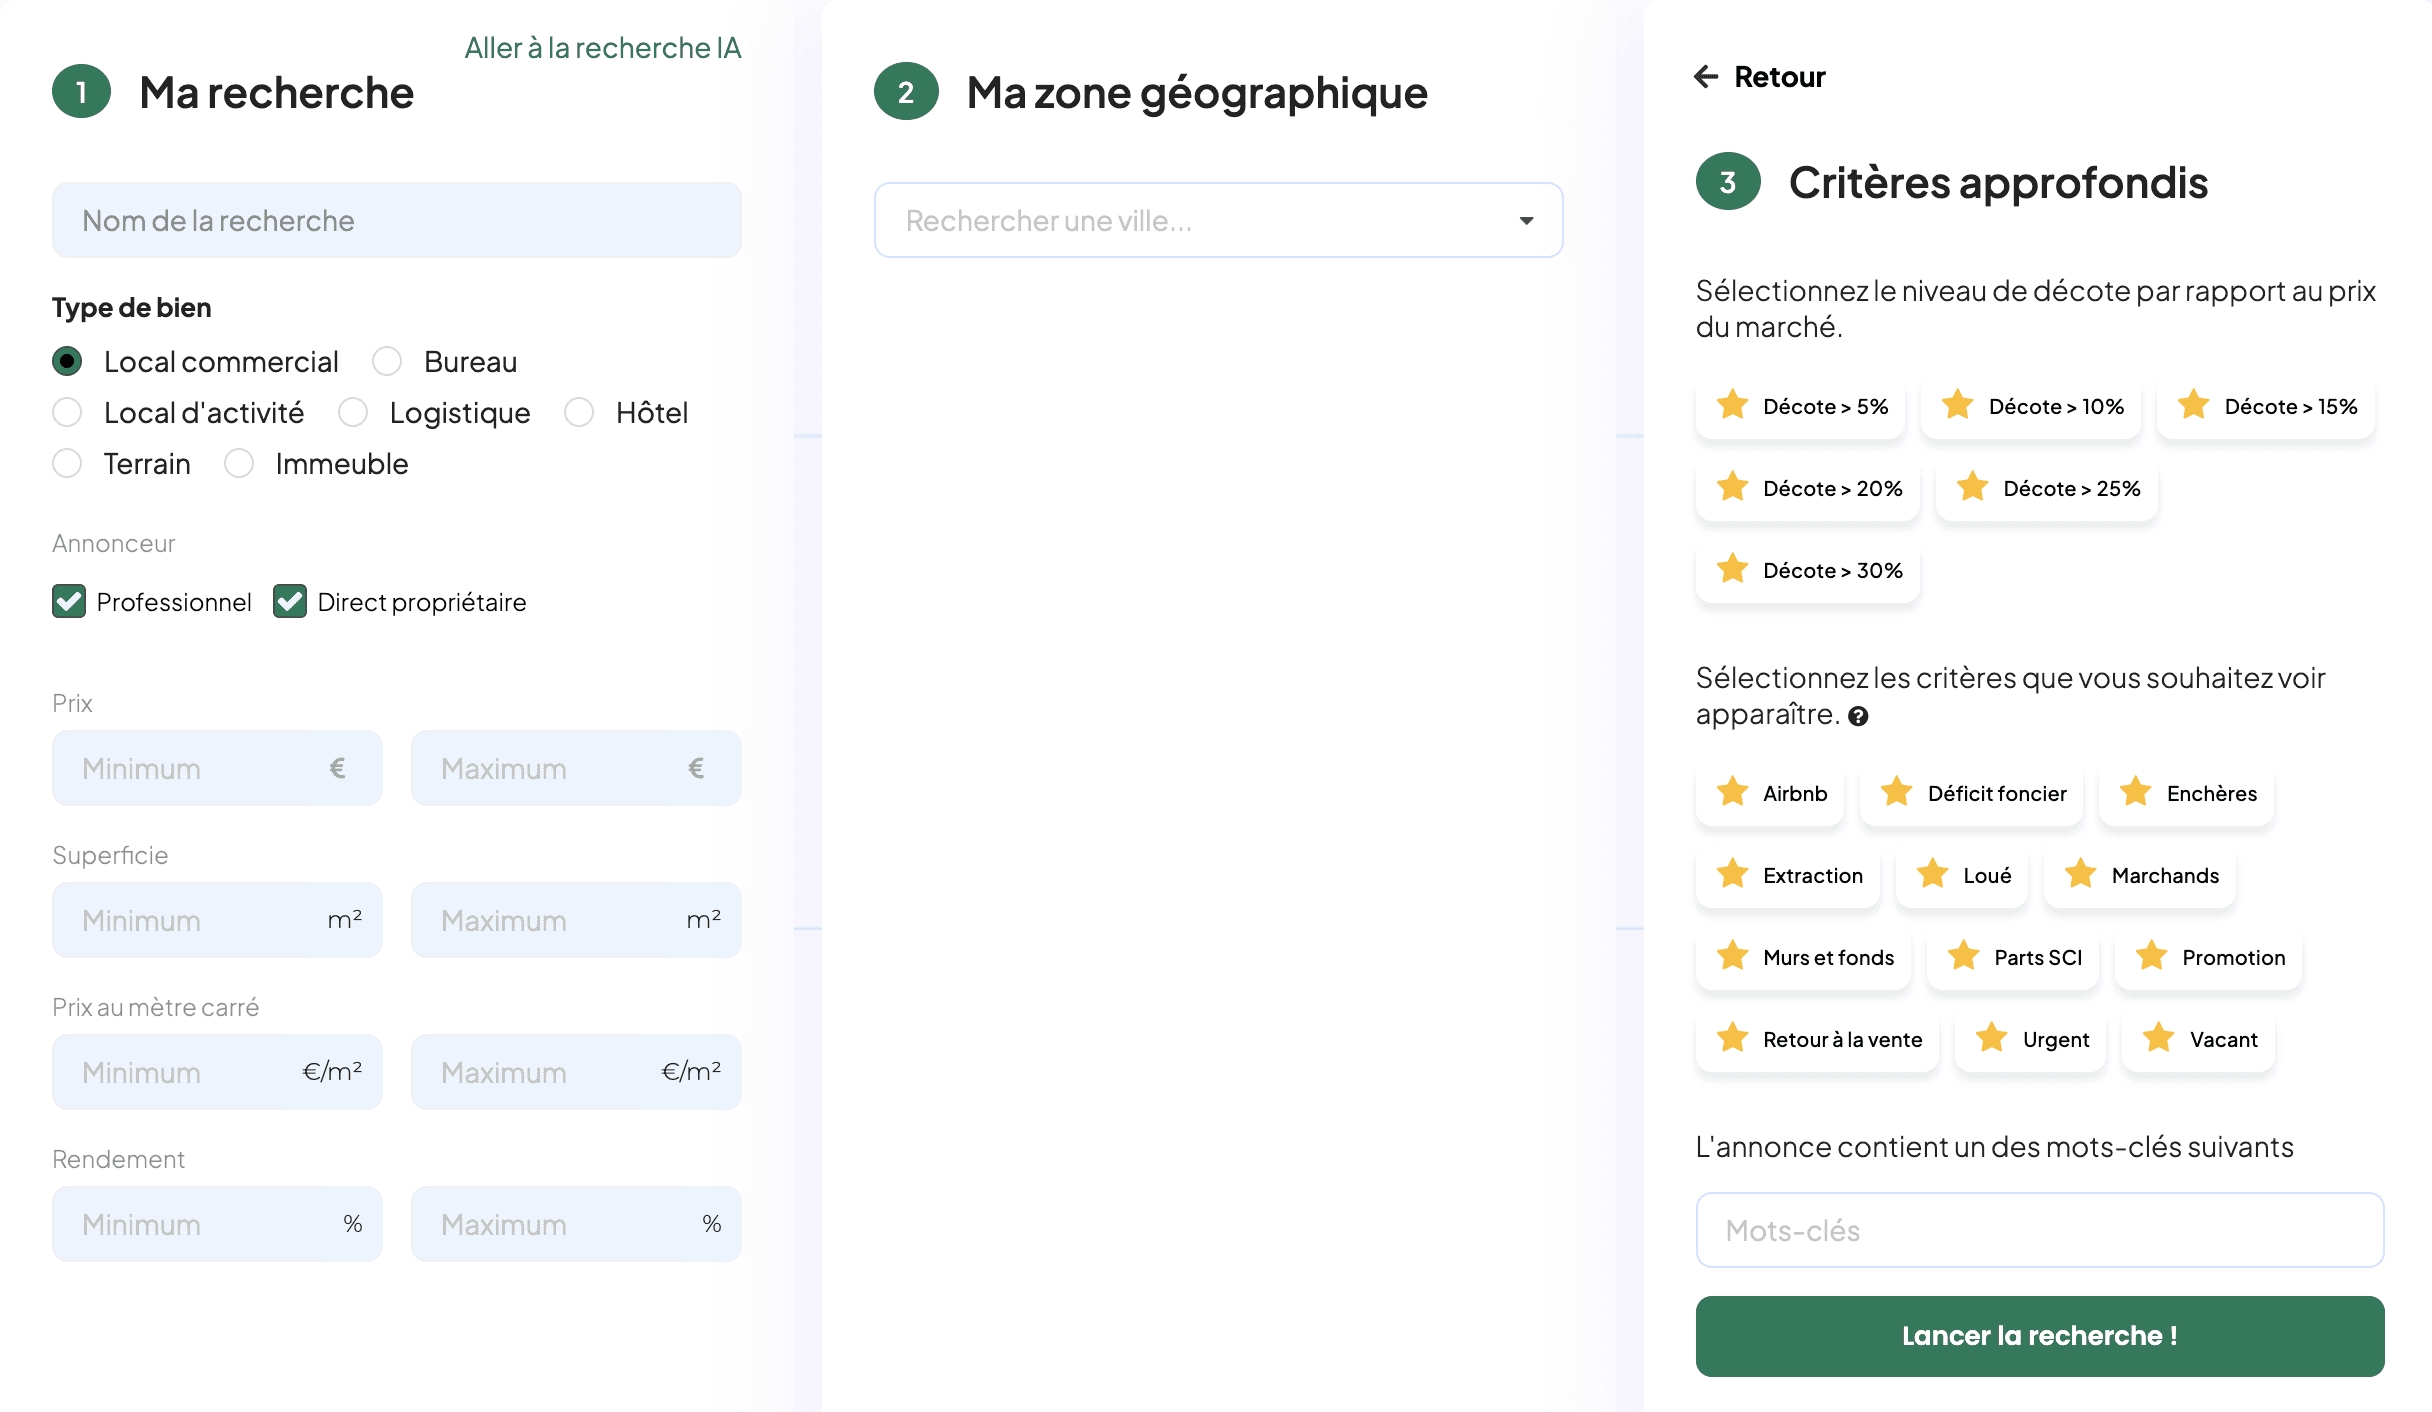The width and height of the screenshot is (2432, 1412).
Task: Click the back arrow icon beside Retour
Action: (x=1706, y=76)
